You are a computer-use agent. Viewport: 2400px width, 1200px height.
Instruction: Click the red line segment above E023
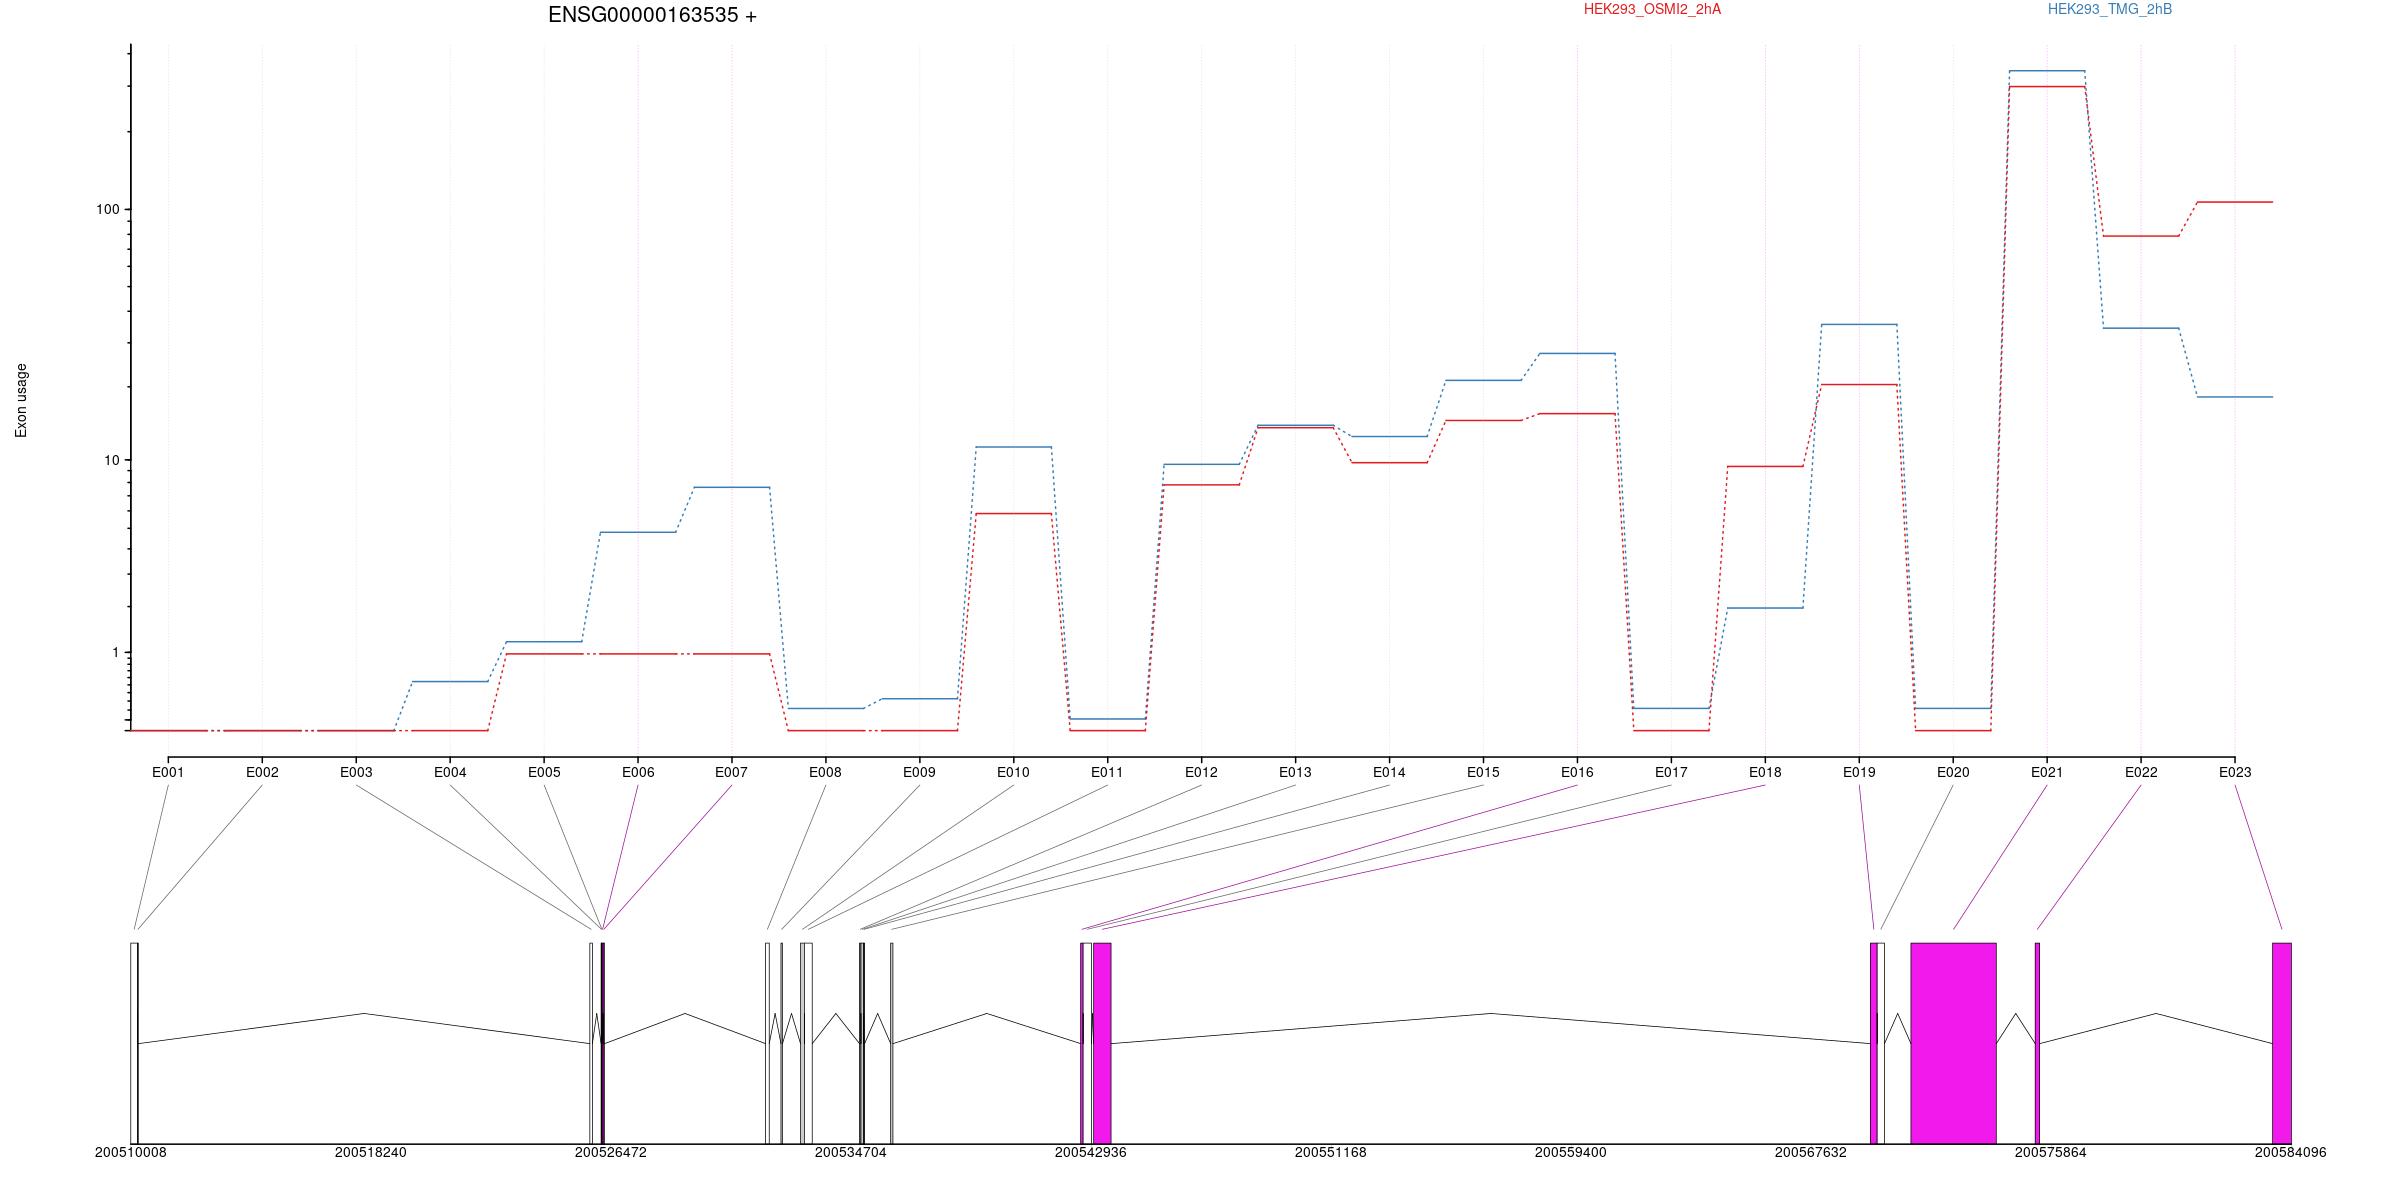[x=2235, y=202]
